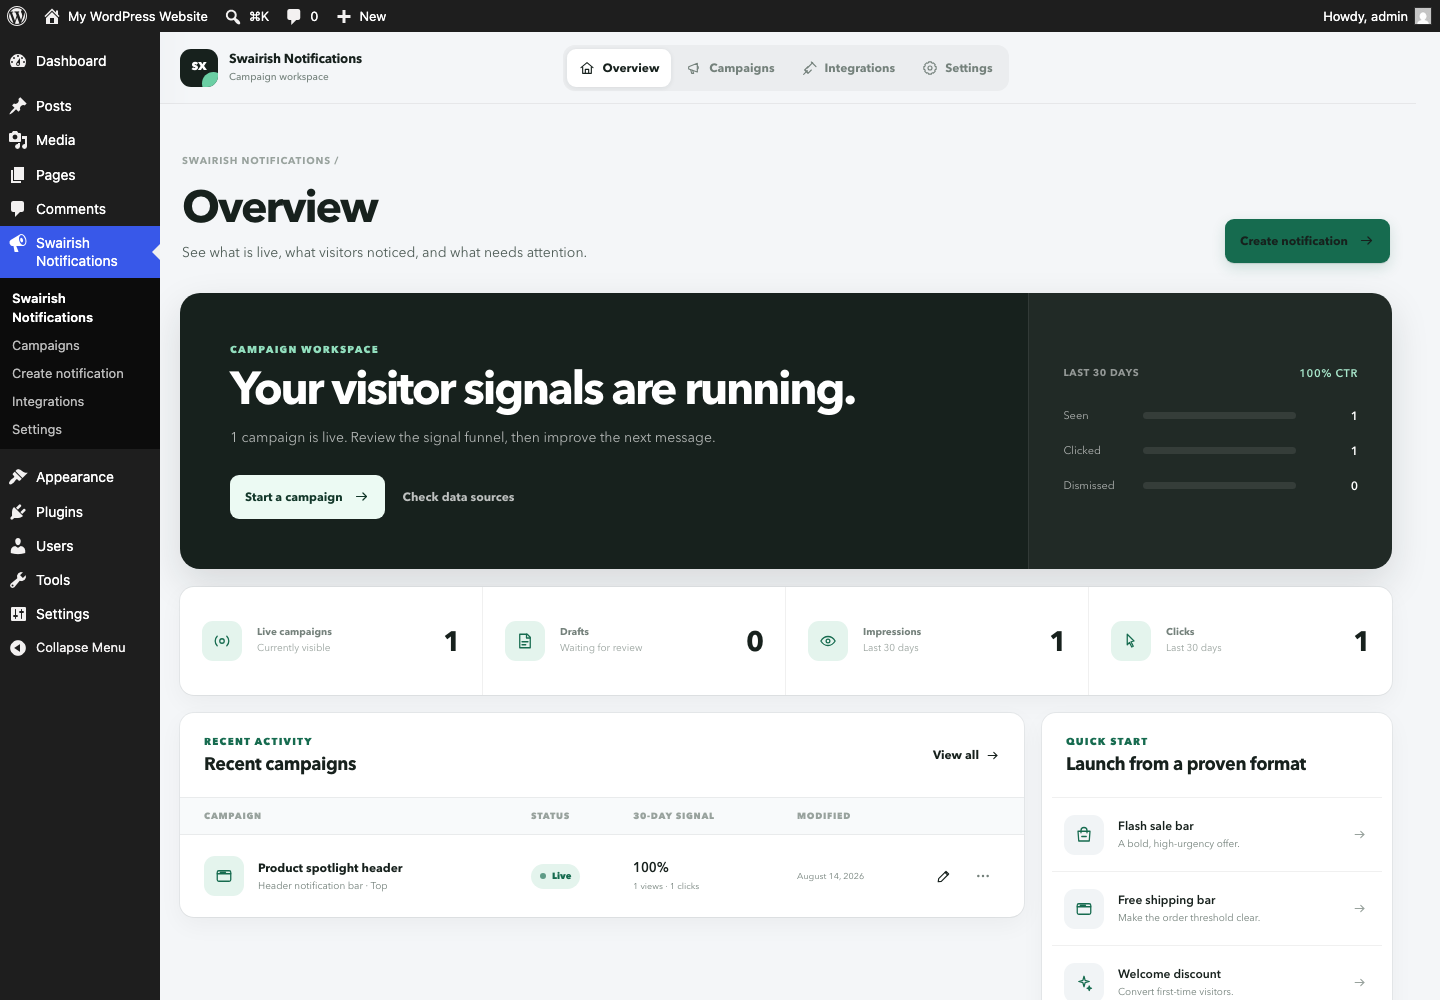Open the Product spotlight header campaign
This screenshot has width=1440, height=1000.
(x=330, y=868)
